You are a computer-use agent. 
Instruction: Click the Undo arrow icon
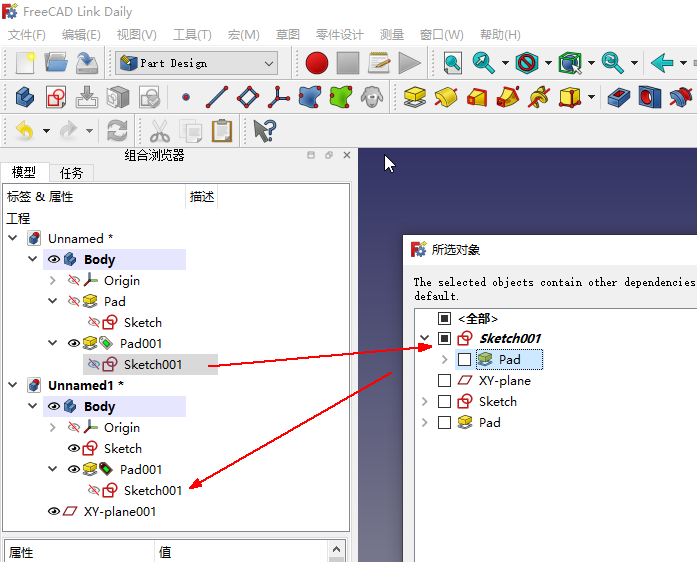click(x=25, y=131)
